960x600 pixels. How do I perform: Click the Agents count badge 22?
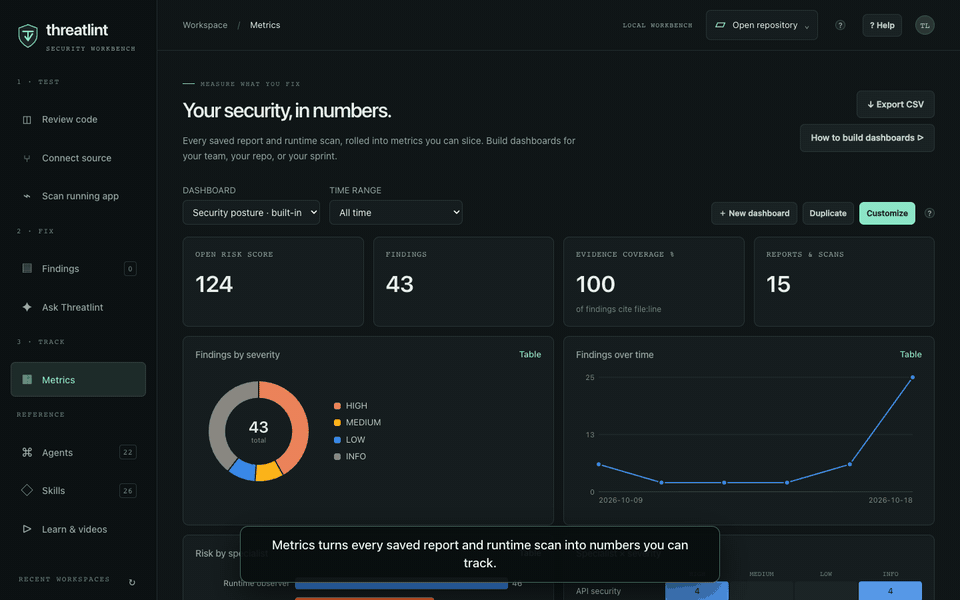coord(127,452)
